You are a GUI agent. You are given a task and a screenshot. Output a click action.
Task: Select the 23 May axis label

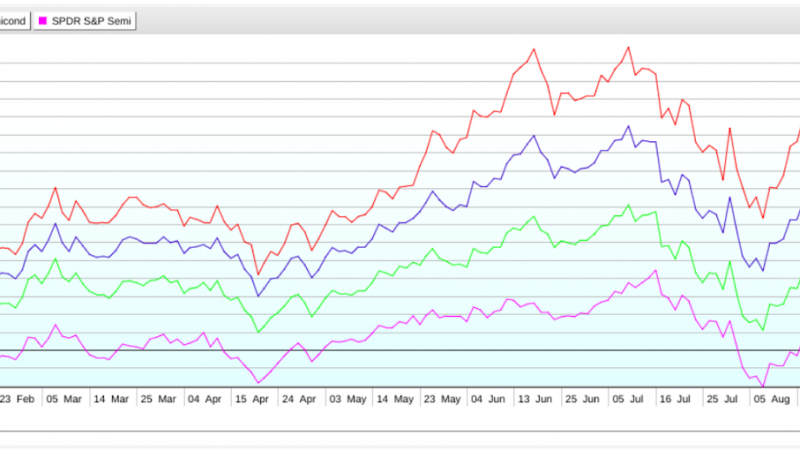pyautogui.click(x=442, y=399)
